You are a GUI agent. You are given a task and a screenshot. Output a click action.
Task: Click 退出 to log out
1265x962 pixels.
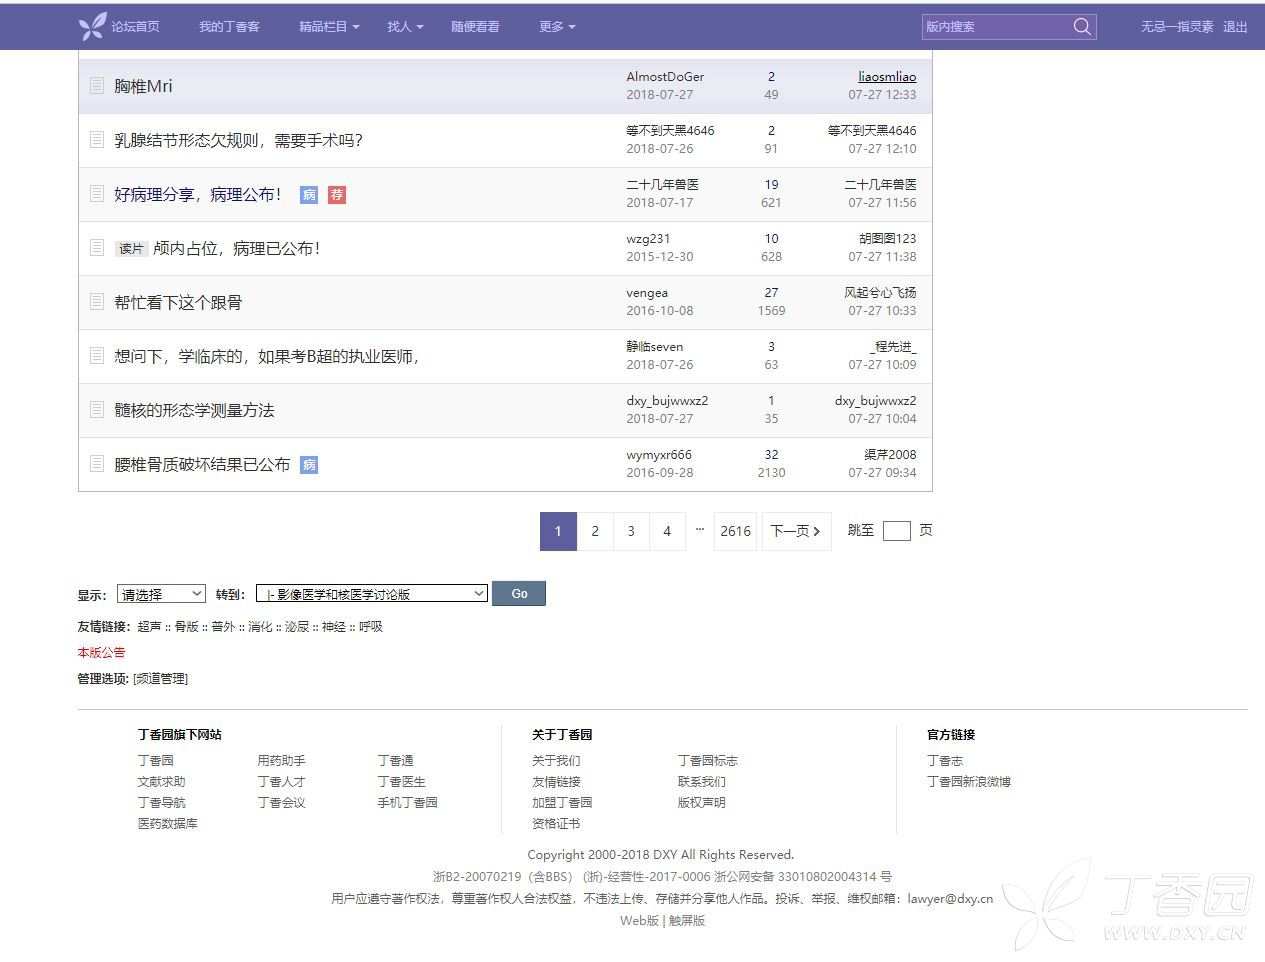1235,27
